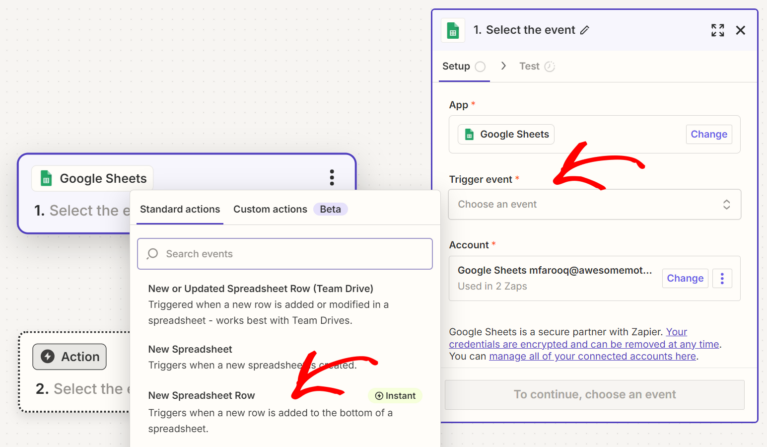Click the Google Sheets chip in App field
Screen dimensions: 767x447
coord(506,134)
